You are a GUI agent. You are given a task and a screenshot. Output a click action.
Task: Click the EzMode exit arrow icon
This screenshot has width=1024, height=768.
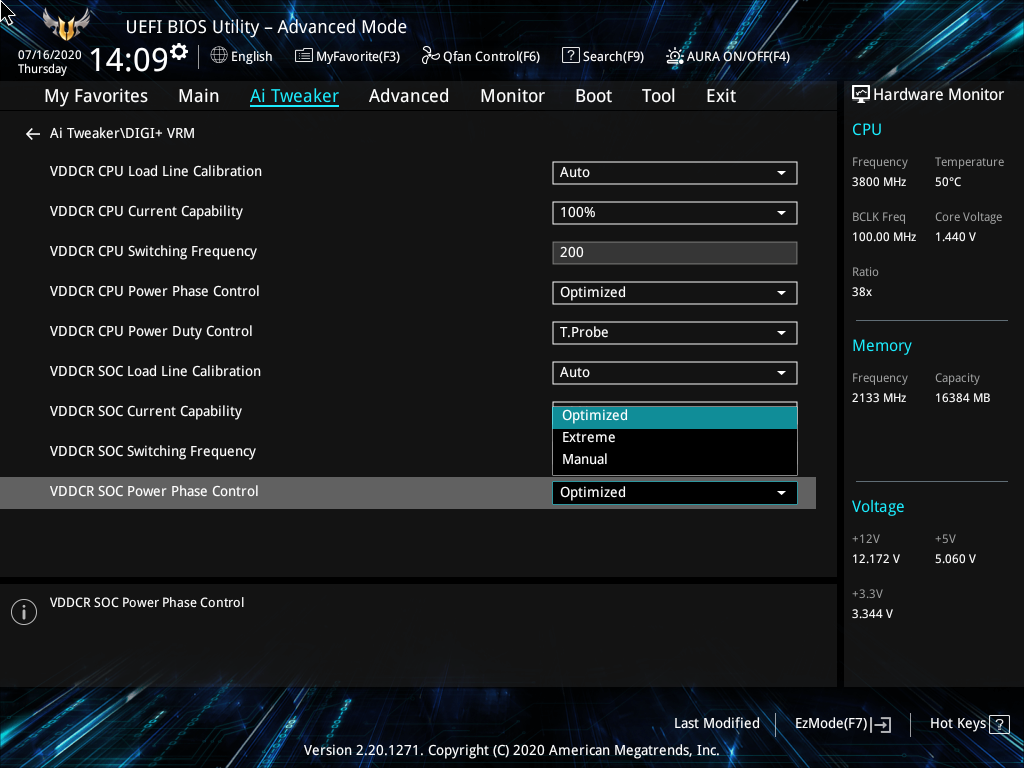(x=881, y=724)
